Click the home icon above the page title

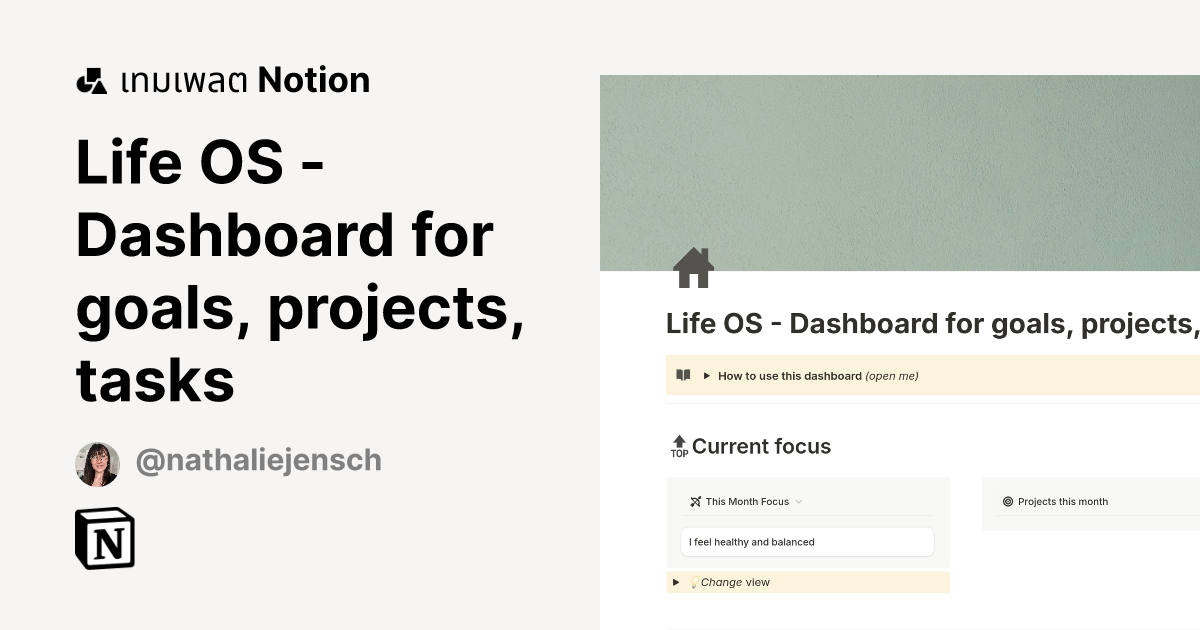pyautogui.click(x=693, y=266)
